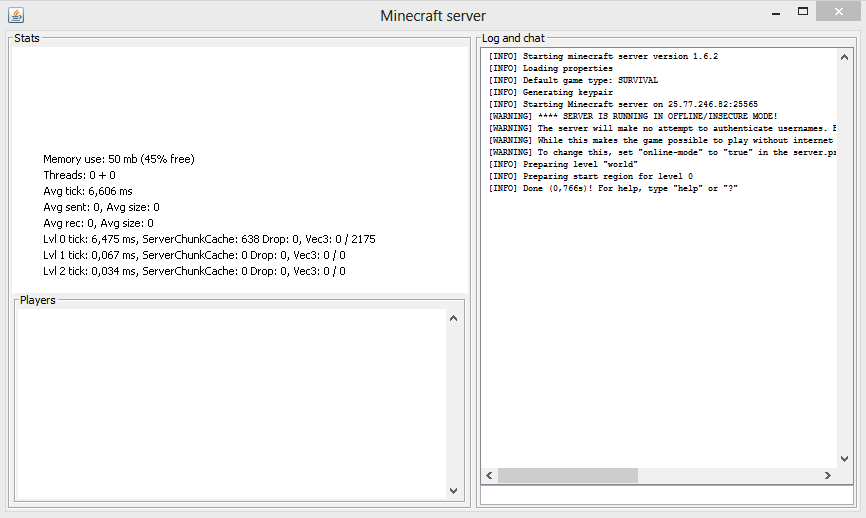Click the empty Players list box
The width and height of the screenshot is (866, 518).
tap(231, 404)
